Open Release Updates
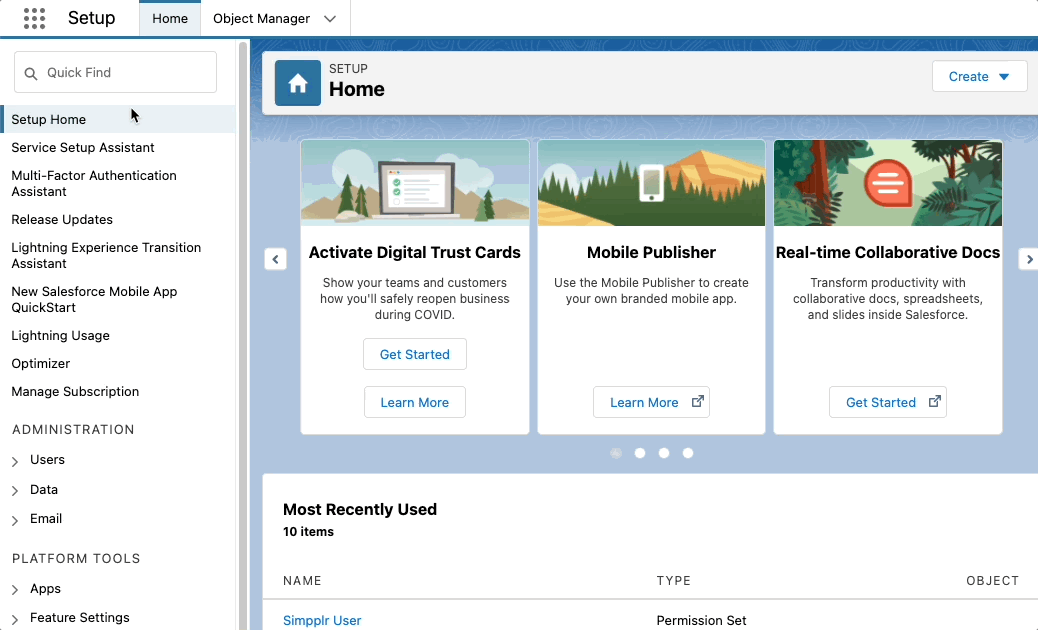 click(62, 219)
